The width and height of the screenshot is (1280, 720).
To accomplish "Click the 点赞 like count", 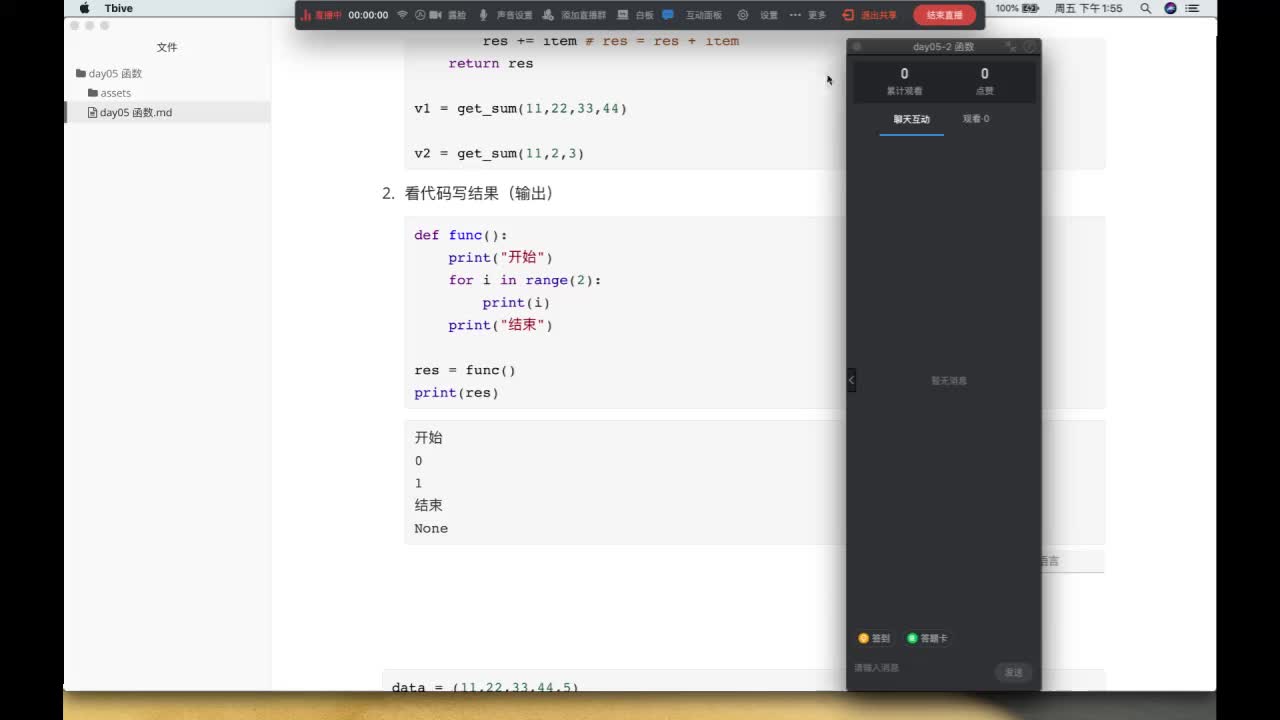I will coord(984,81).
